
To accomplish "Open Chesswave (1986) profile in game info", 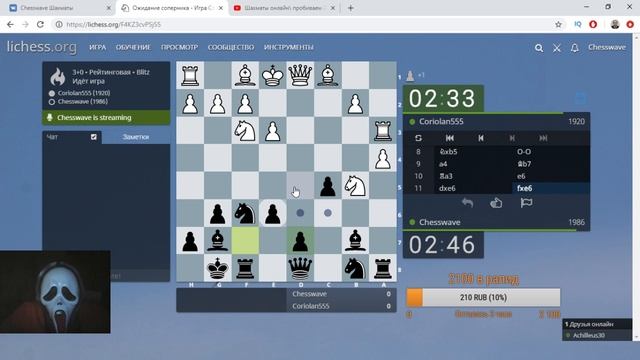I will (82, 102).
